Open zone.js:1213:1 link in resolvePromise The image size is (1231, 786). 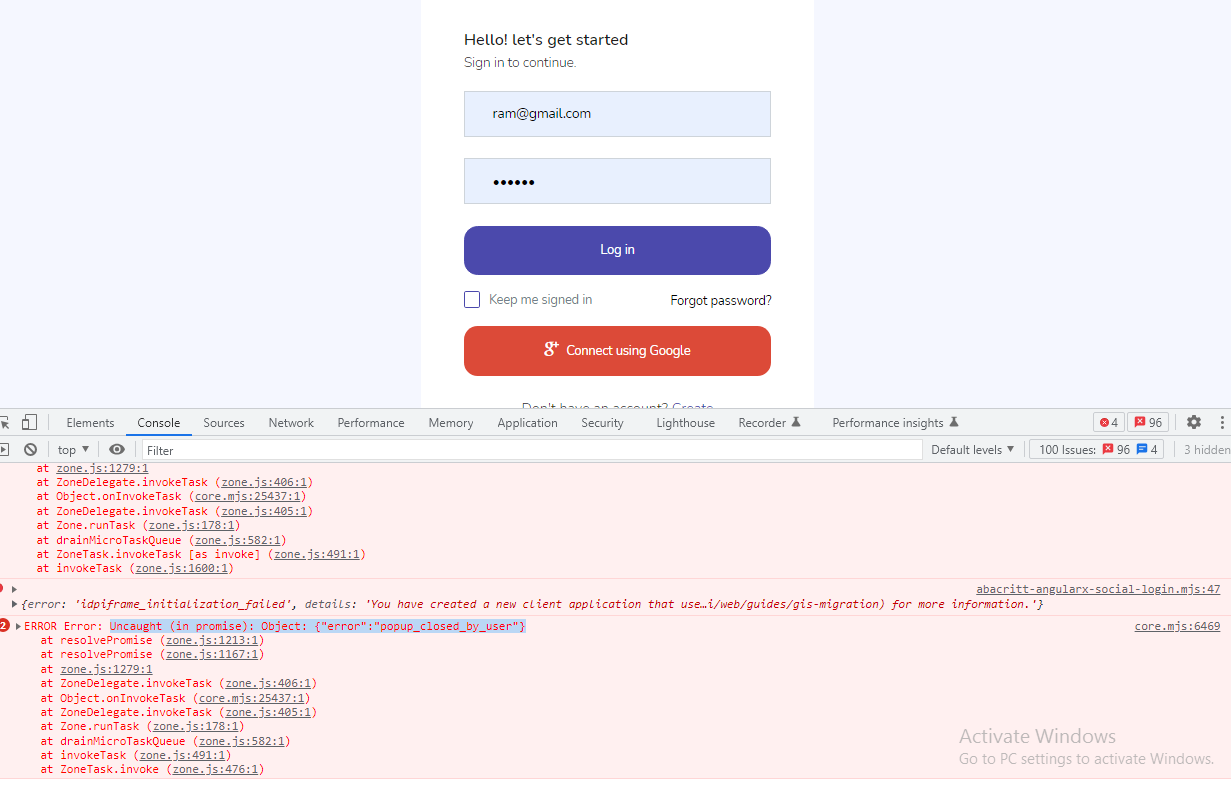tap(212, 640)
